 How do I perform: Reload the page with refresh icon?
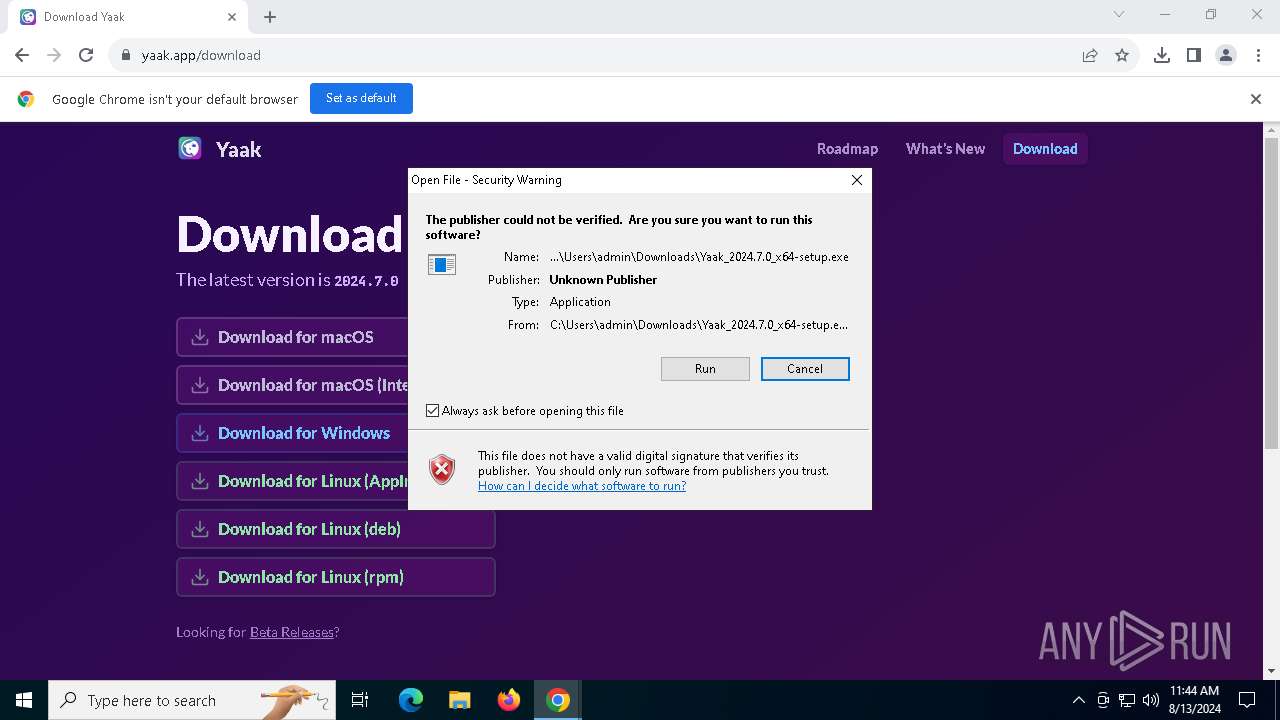tap(86, 55)
